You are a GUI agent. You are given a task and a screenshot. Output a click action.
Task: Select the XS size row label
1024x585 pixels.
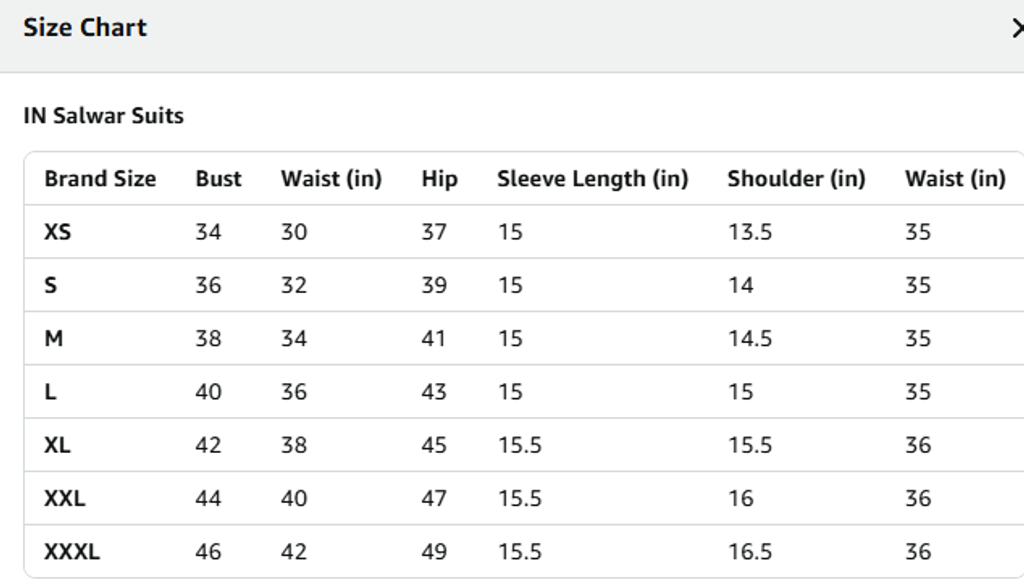click(x=57, y=232)
